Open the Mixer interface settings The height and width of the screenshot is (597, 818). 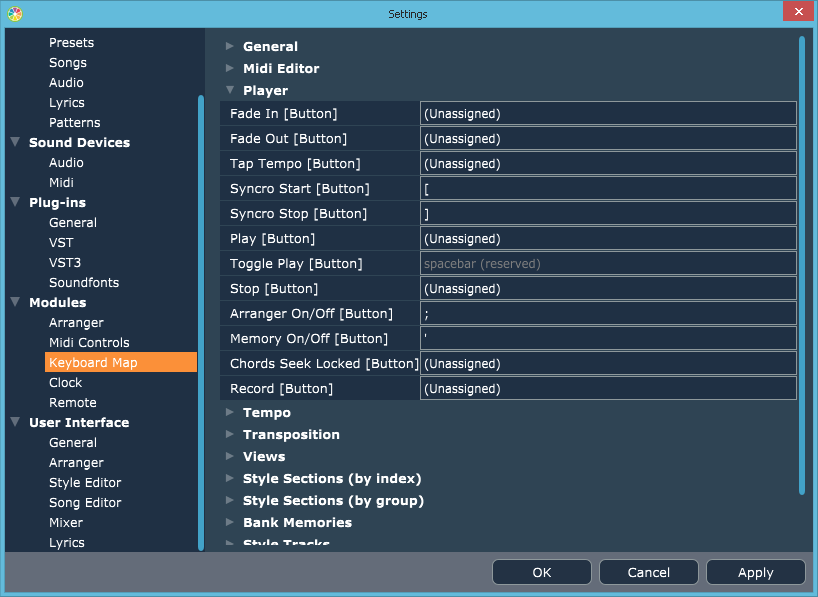click(x=66, y=522)
